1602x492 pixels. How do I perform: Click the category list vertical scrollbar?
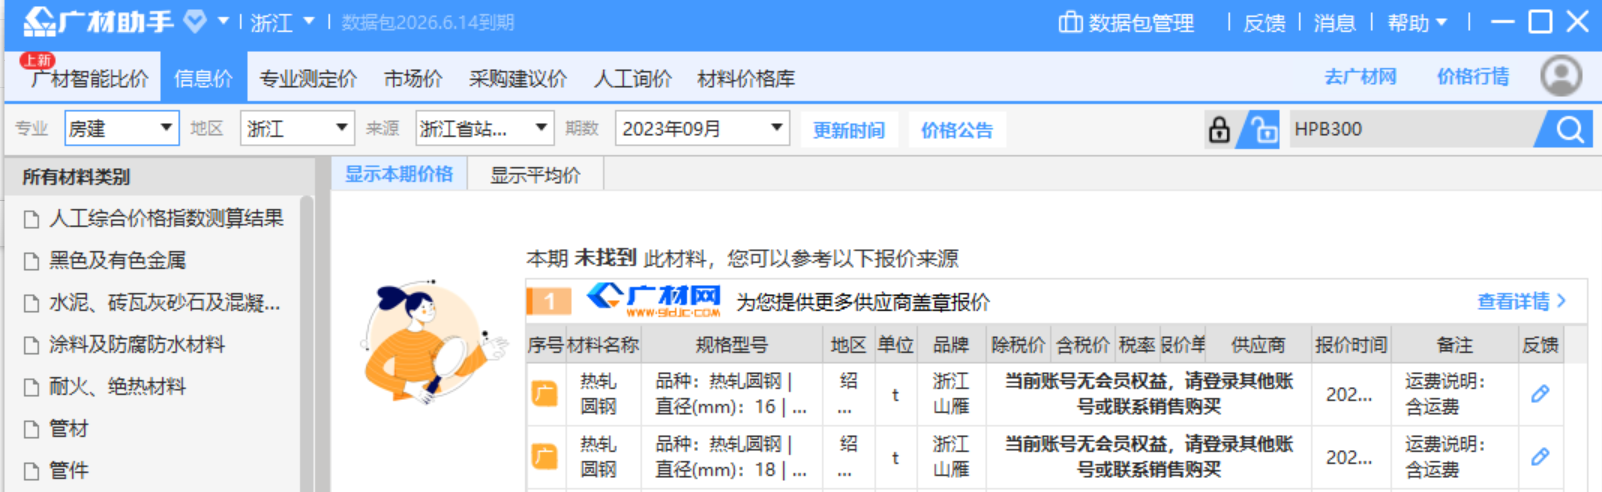(x=306, y=342)
